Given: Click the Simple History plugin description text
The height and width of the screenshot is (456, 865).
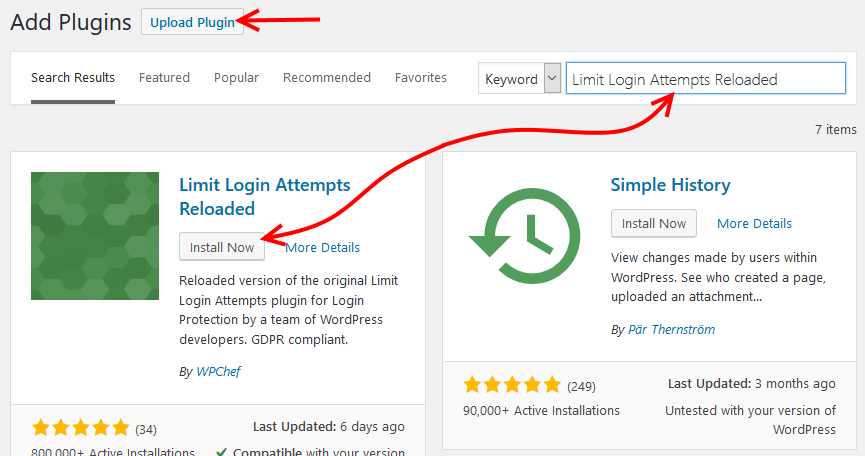Looking at the screenshot, I should [x=718, y=277].
